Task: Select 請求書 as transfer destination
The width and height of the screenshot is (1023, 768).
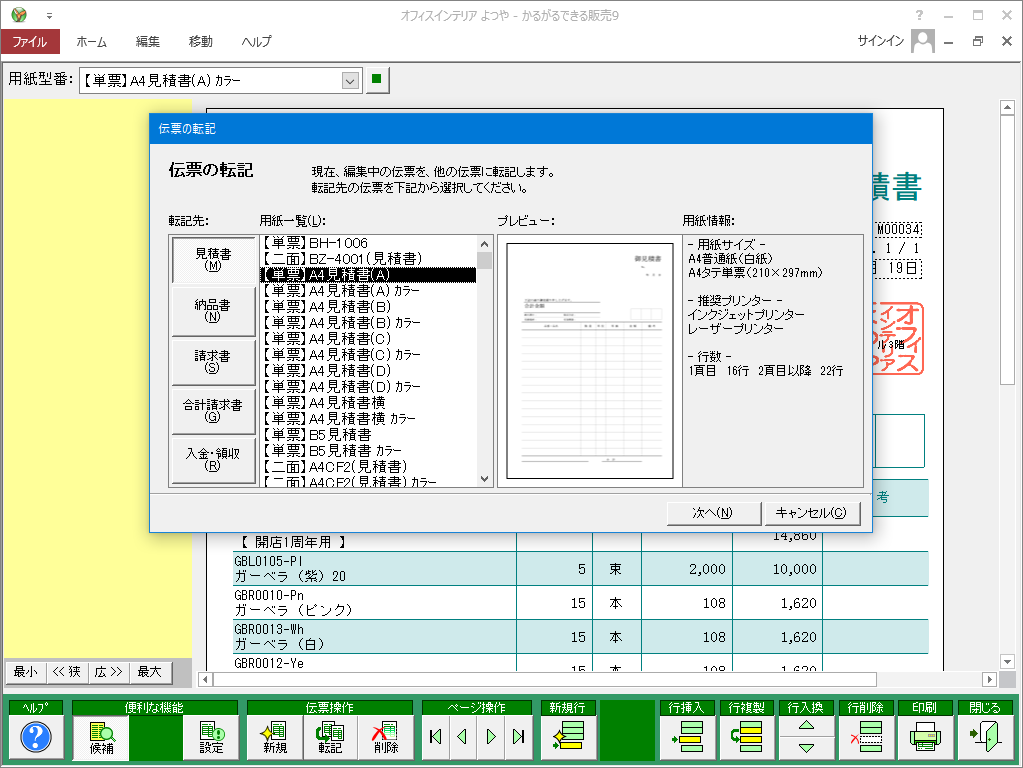Action: point(213,361)
